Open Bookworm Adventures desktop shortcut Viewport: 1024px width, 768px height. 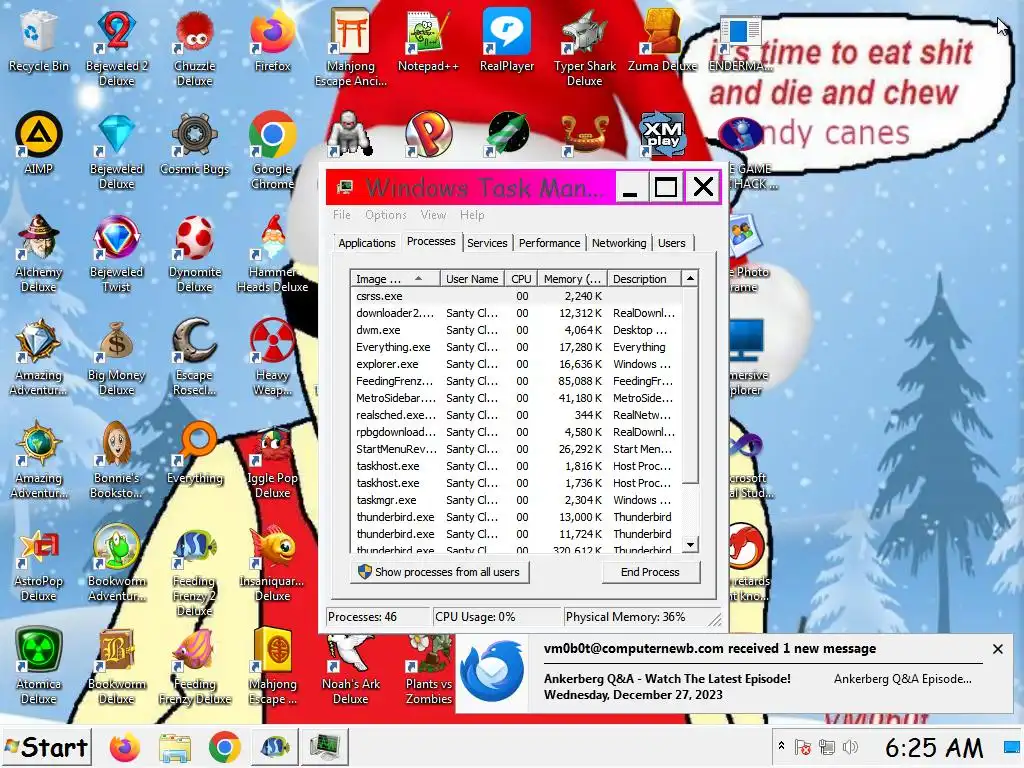point(116,564)
